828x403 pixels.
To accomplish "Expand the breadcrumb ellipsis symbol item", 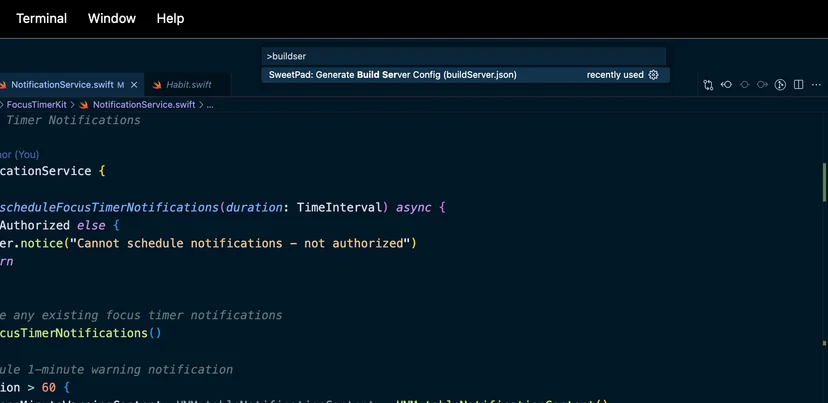I will pos(210,105).
